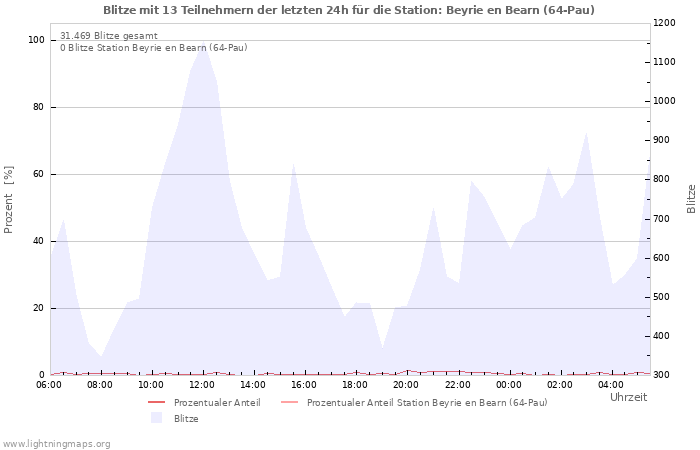Click the 100 value on left percent axis

point(37,40)
